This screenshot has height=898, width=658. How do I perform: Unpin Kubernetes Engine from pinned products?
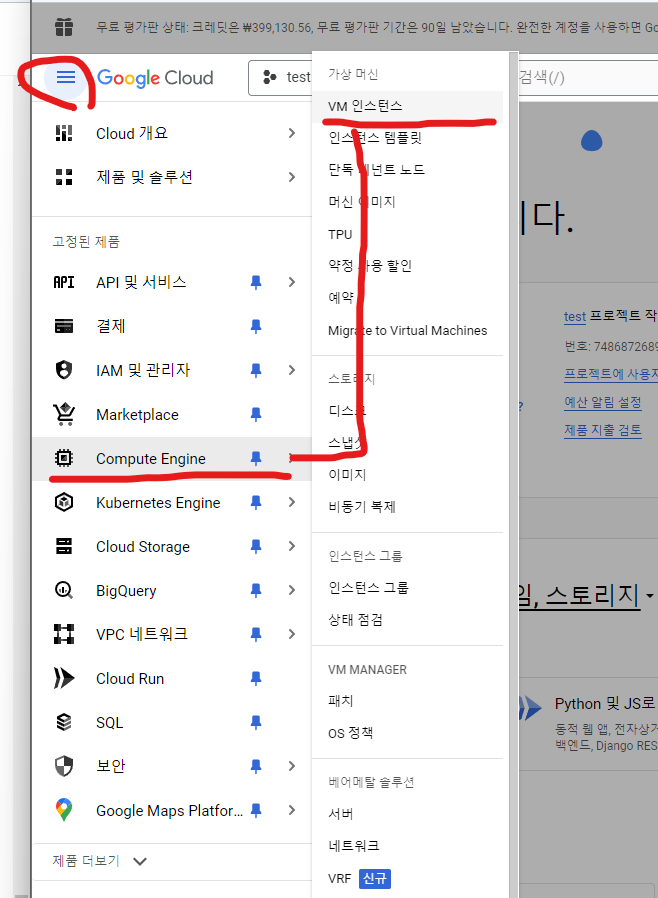point(256,503)
